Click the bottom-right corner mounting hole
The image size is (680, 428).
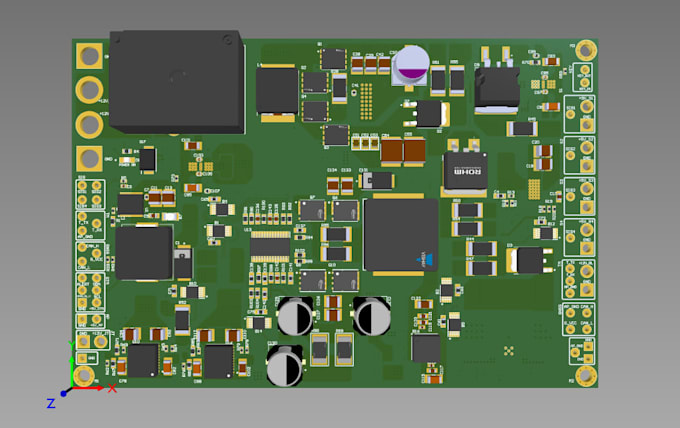[586, 376]
